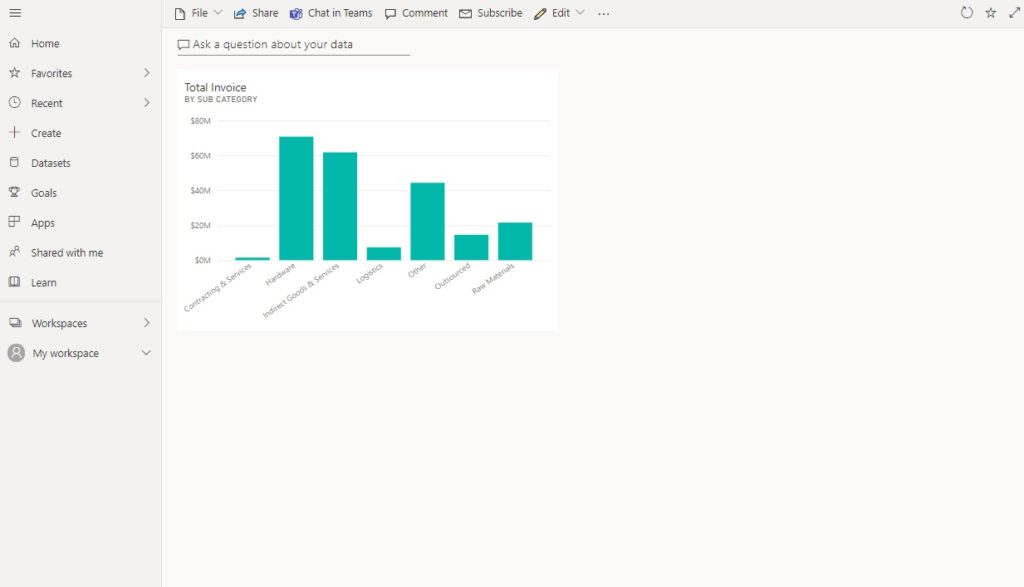Refresh the dashboard with circular arrow
This screenshot has width=1024, height=587.
click(967, 12)
